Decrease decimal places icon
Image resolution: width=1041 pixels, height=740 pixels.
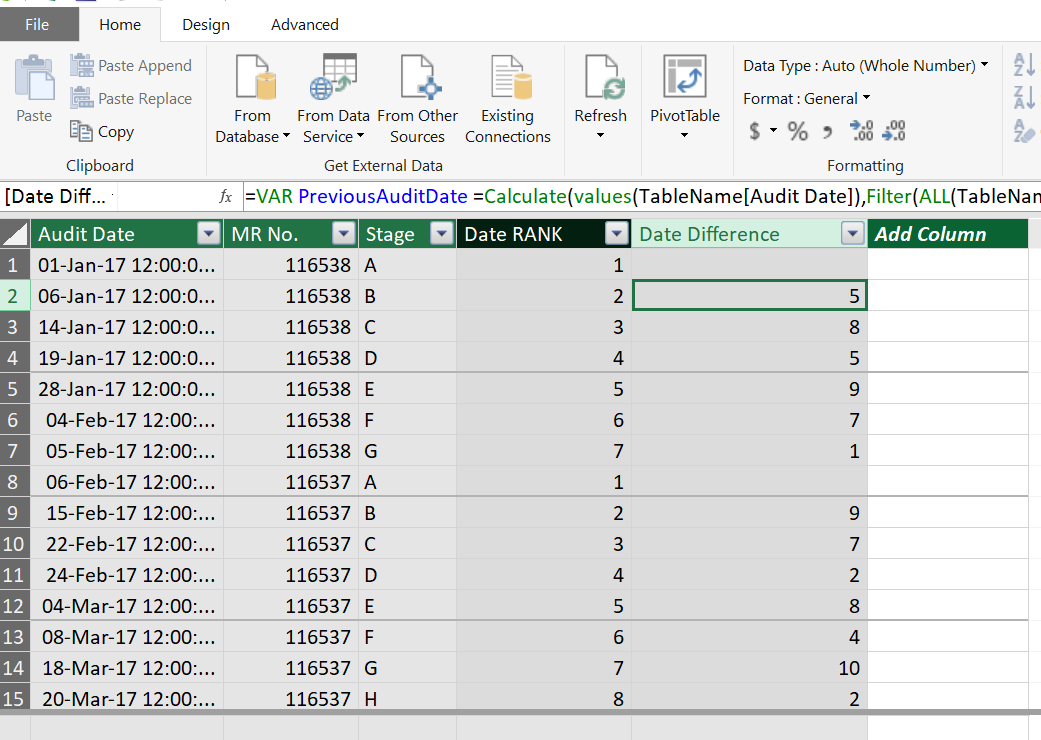pyautogui.click(x=894, y=131)
